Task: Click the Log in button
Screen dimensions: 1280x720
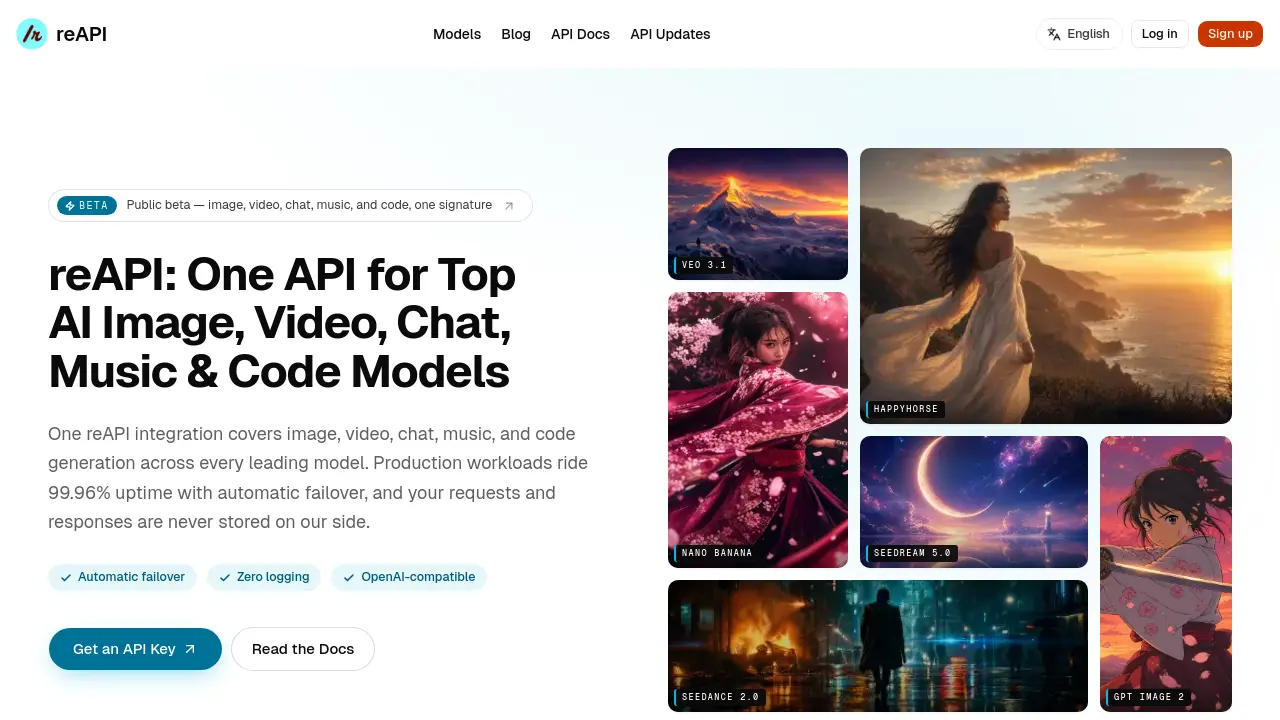Action: [x=1160, y=34]
